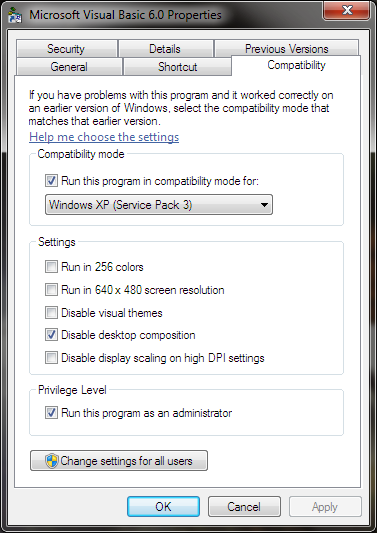
Task: Click the shield icon on Change settings button
Action: tap(52, 461)
